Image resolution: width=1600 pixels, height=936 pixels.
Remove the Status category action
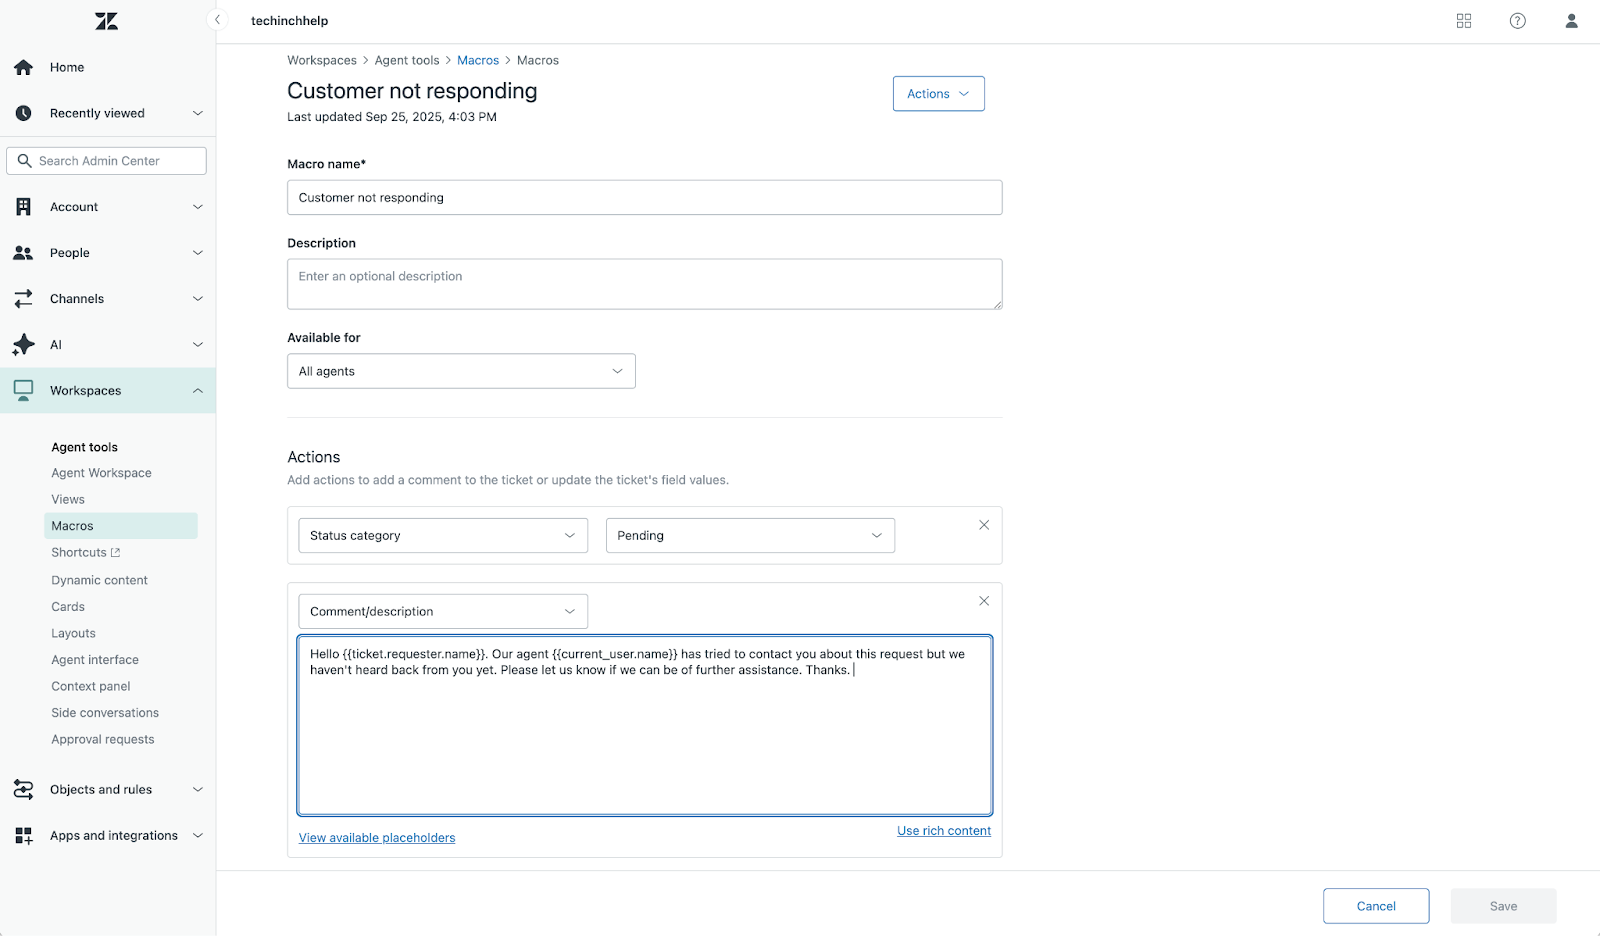pyautogui.click(x=984, y=524)
